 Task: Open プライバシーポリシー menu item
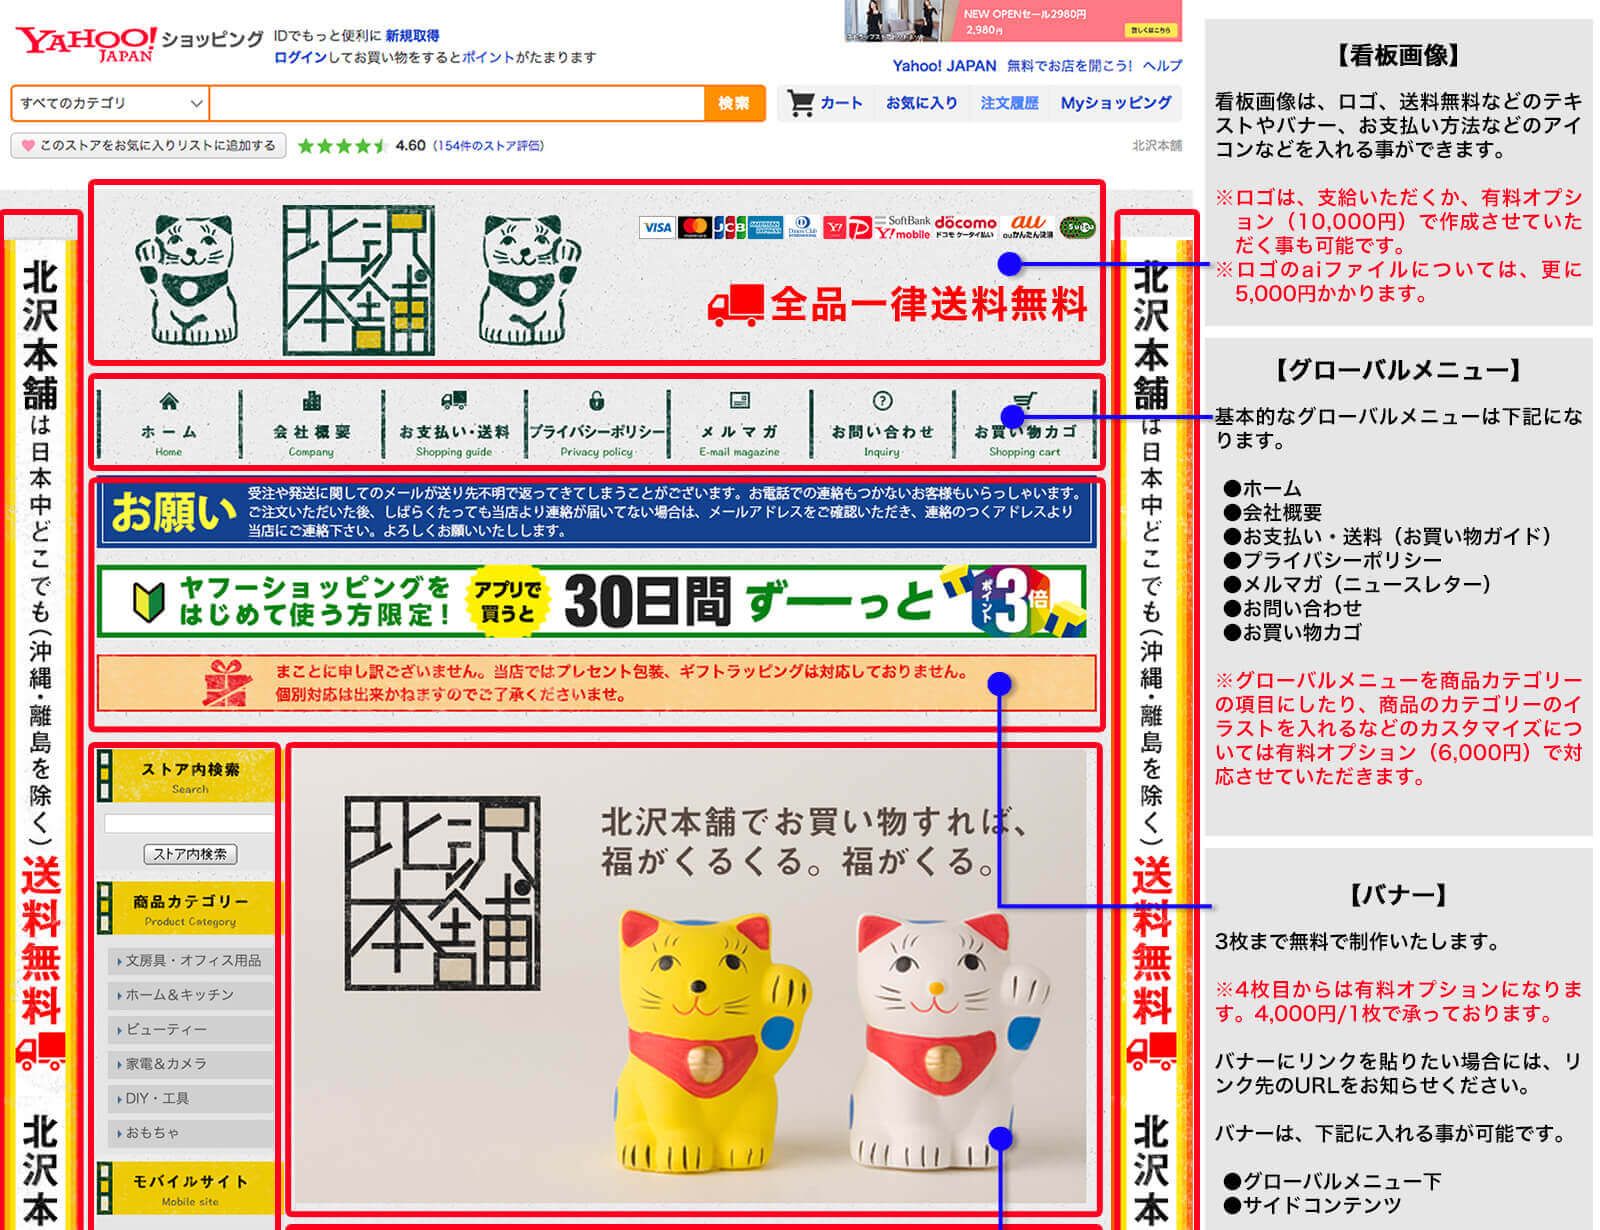(597, 424)
